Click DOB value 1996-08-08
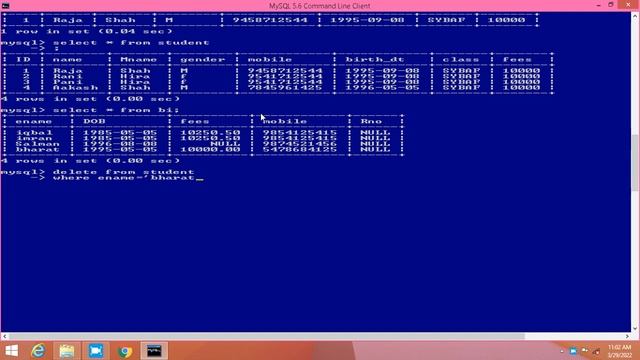 point(120,144)
